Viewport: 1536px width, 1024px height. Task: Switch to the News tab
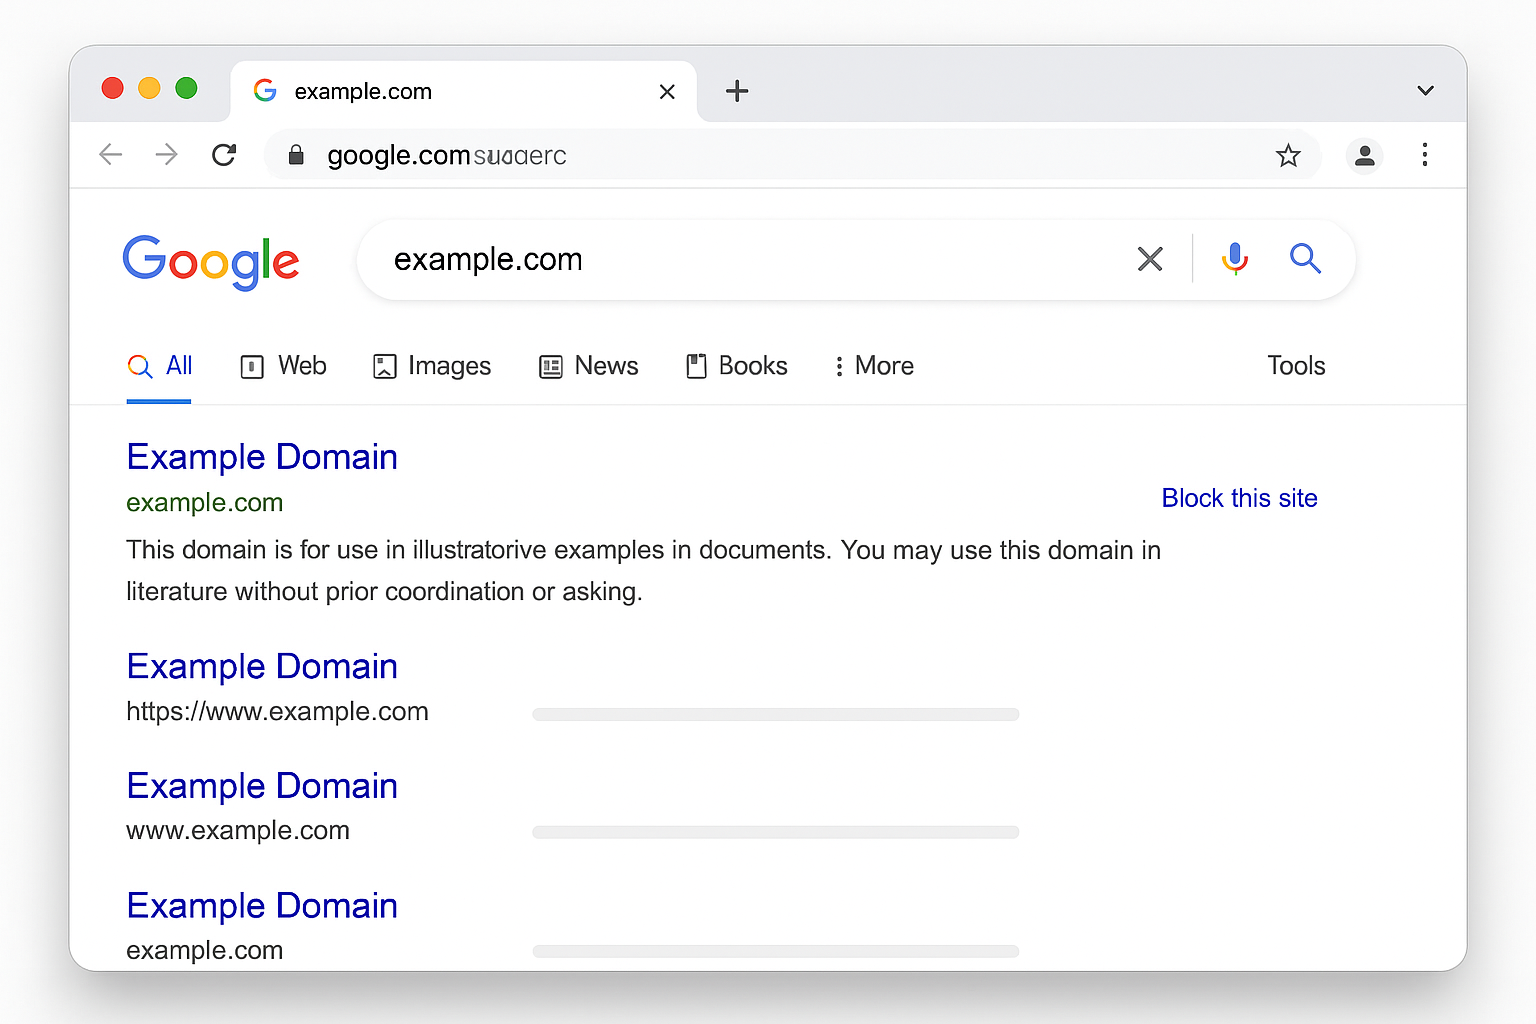tap(589, 366)
